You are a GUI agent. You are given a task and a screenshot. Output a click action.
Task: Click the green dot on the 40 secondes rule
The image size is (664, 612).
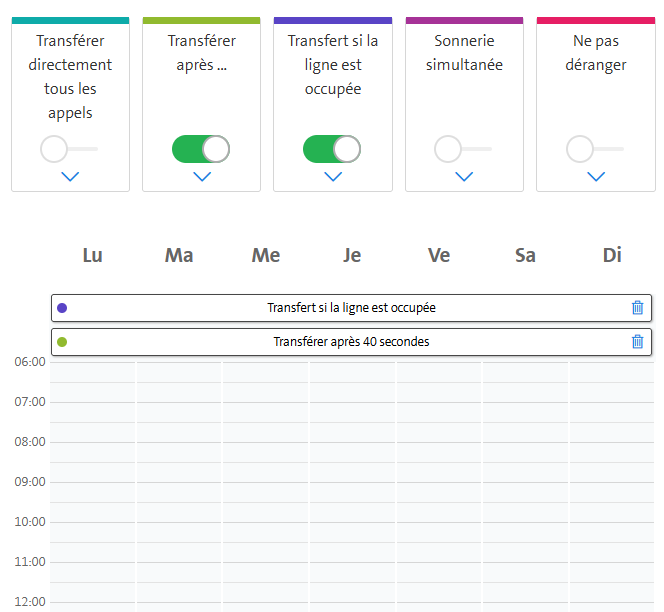tap(62, 342)
